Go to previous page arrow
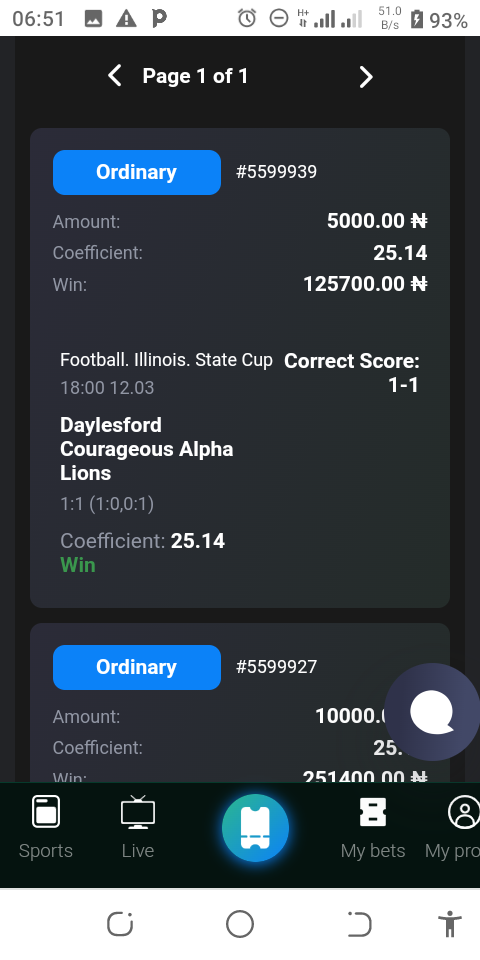The width and height of the screenshot is (480, 960). pyautogui.click(x=114, y=77)
